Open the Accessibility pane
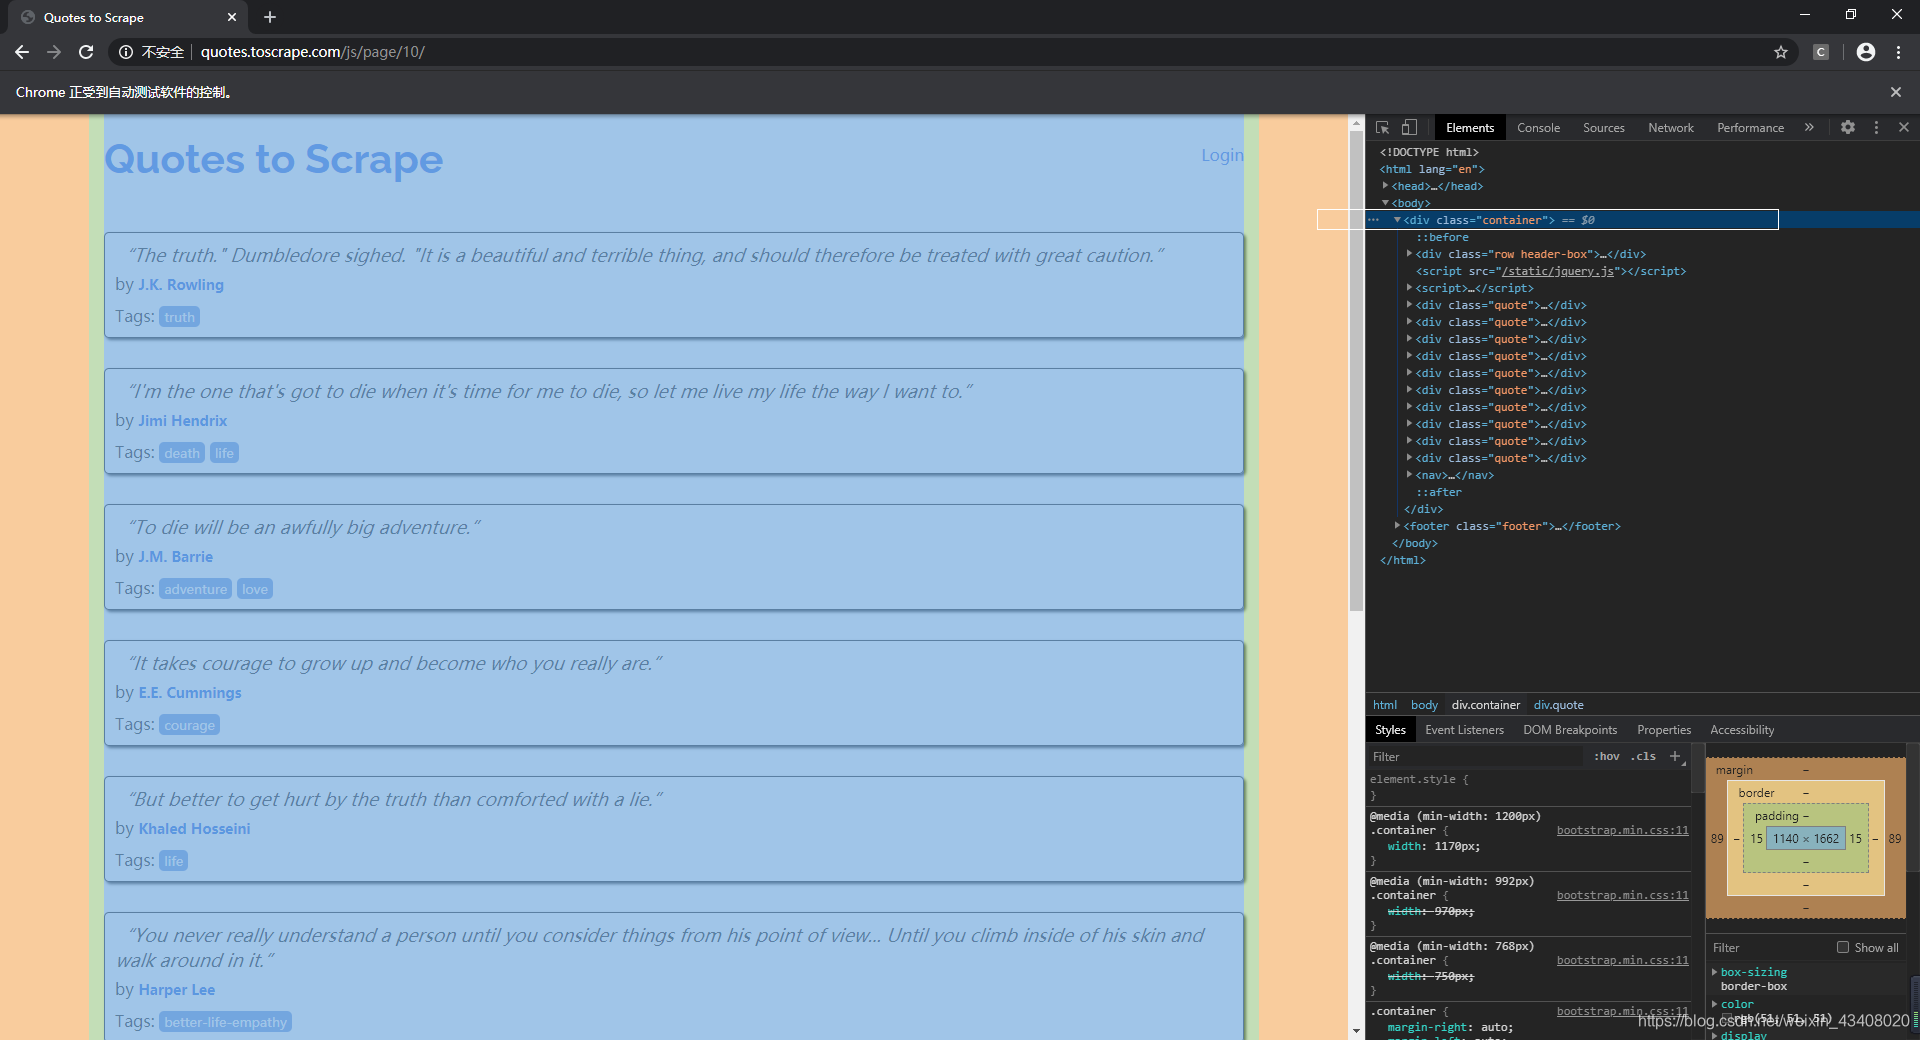The height and width of the screenshot is (1040, 1920). click(1742, 730)
